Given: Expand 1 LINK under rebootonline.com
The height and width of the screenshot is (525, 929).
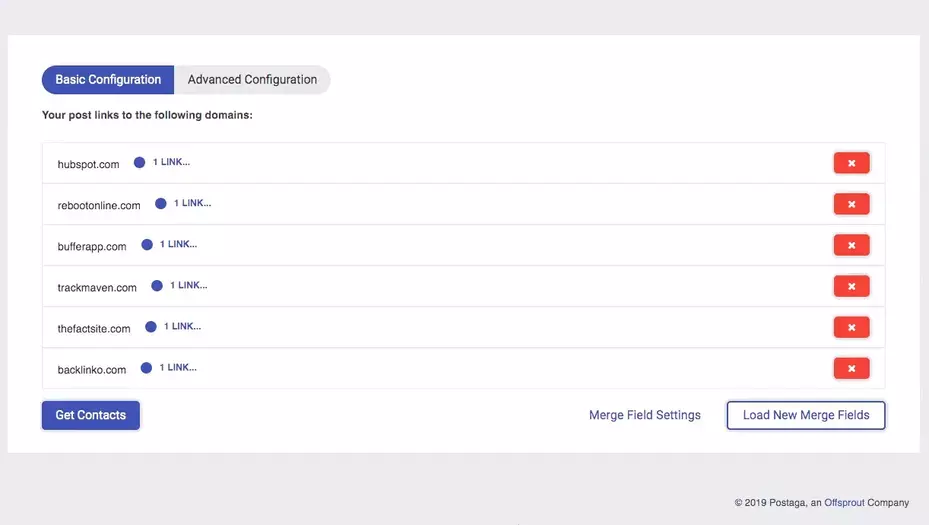Looking at the screenshot, I should [x=193, y=203].
